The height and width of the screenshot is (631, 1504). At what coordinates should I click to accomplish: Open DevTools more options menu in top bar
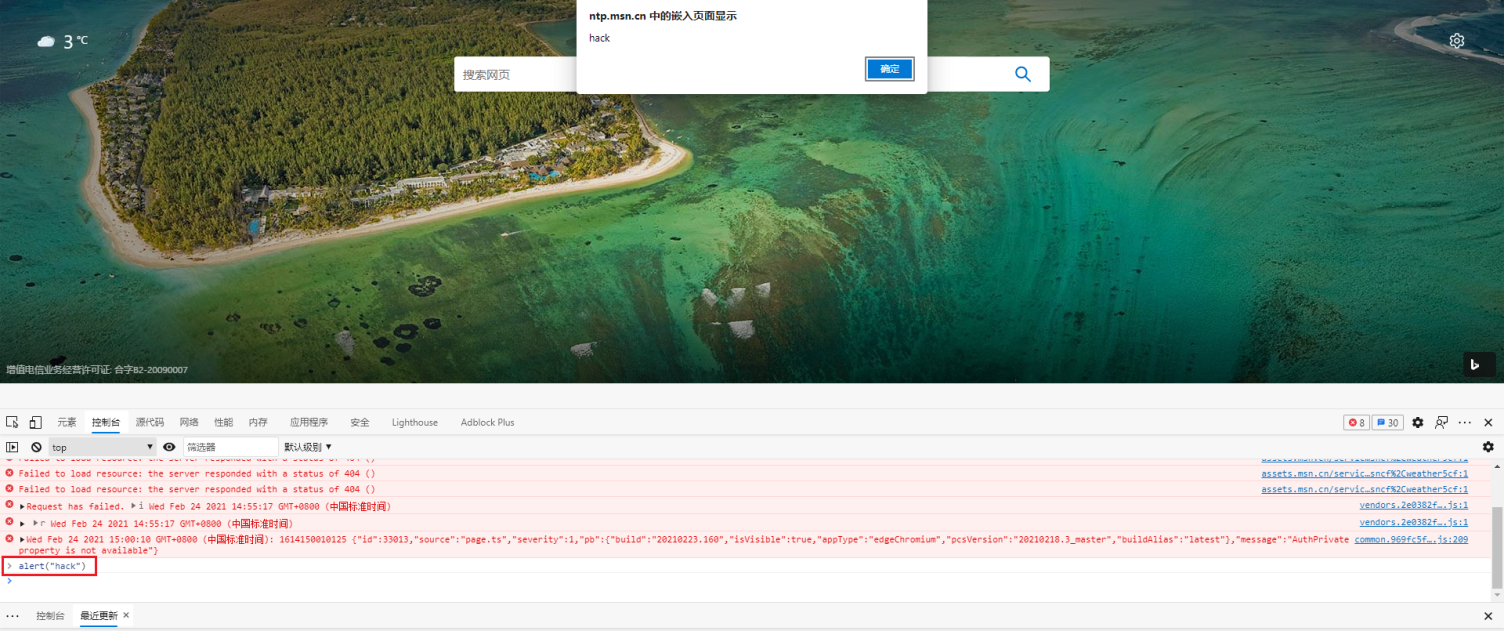click(1465, 423)
